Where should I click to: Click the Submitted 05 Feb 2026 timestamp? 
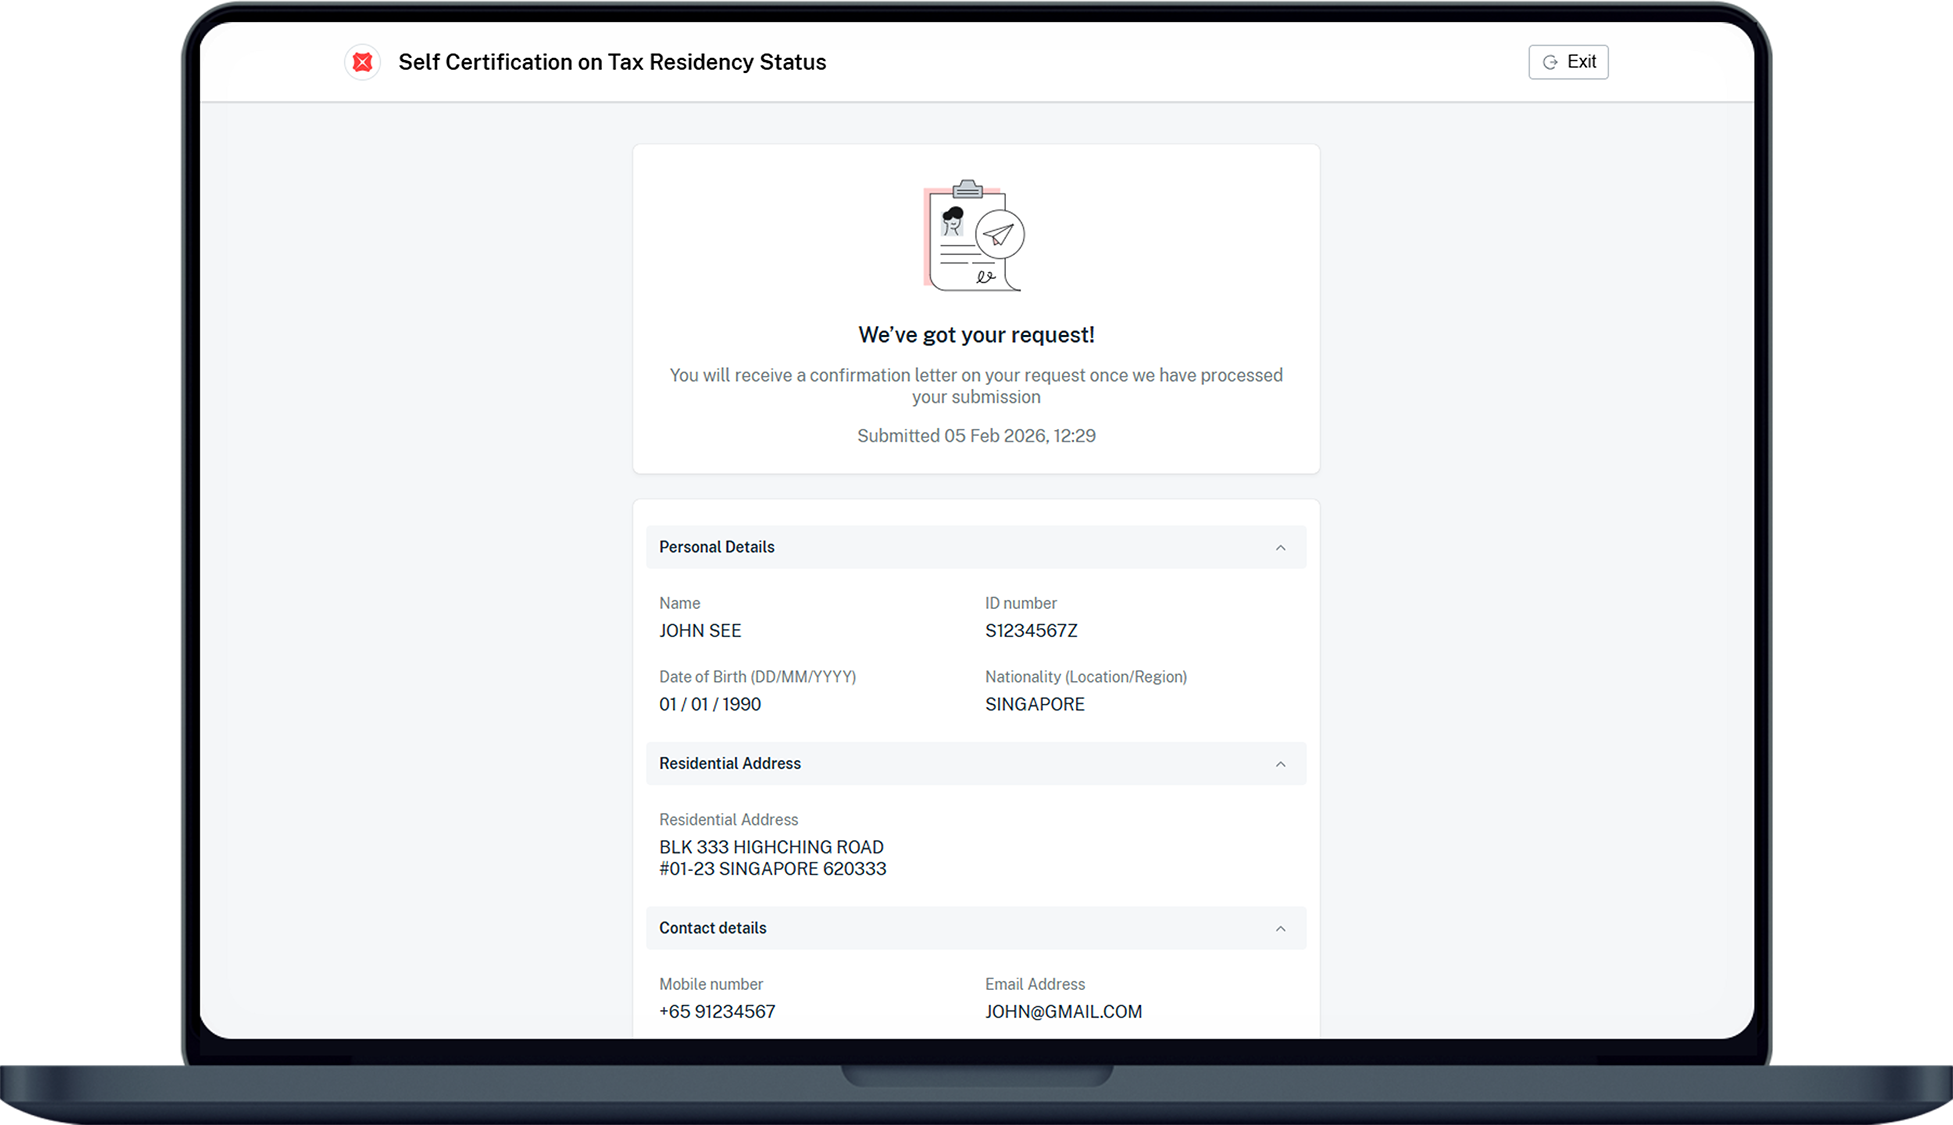[x=975, y=436]
